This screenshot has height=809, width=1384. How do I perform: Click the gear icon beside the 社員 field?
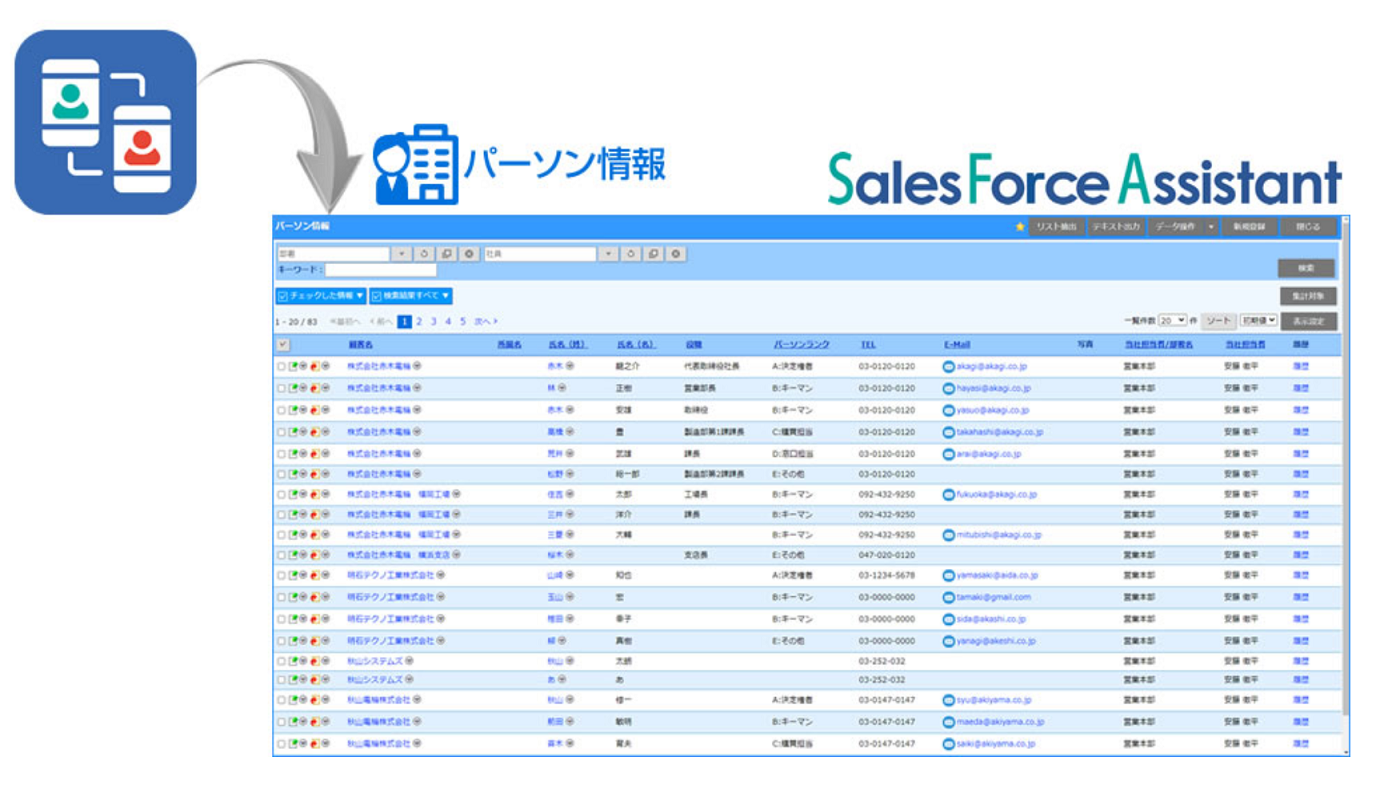point(676,254)
